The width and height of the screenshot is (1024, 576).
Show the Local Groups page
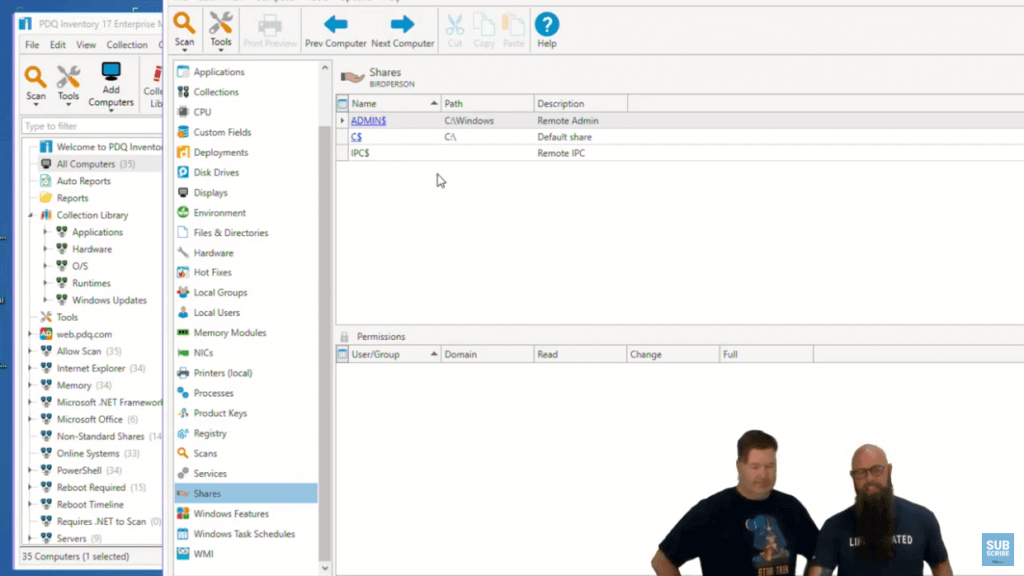coord(220,293)
